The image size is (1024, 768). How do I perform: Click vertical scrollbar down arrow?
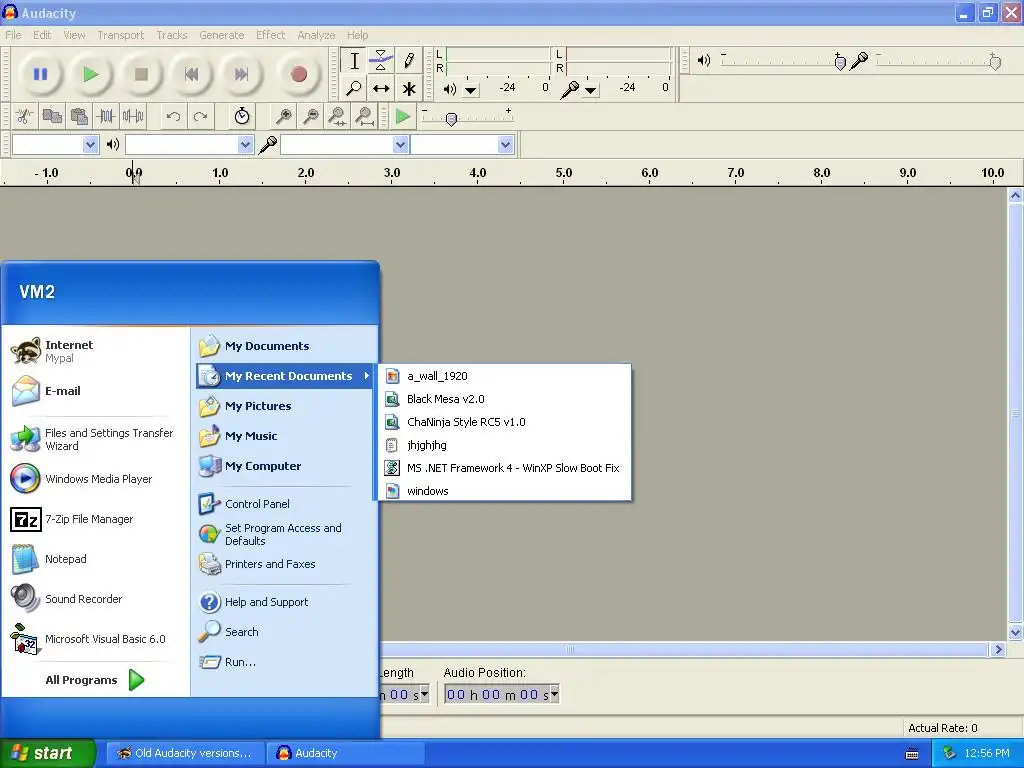[1015, 632]
